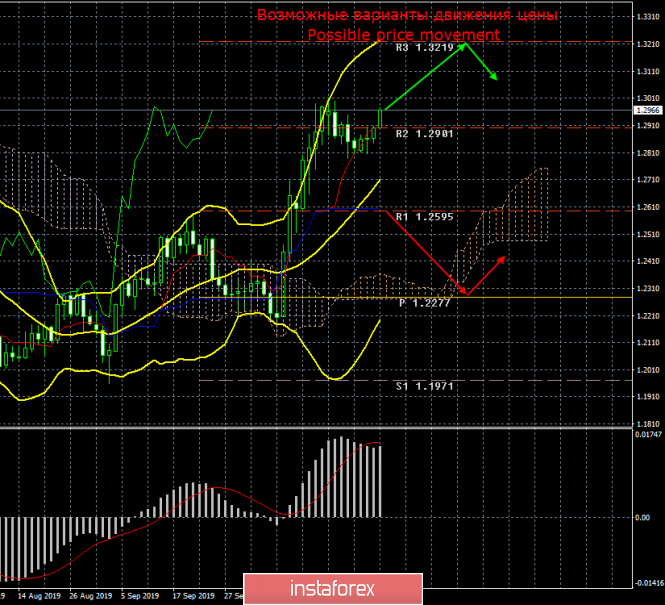Click the 17 Sep 2019 date label

(x=193, y=596)
